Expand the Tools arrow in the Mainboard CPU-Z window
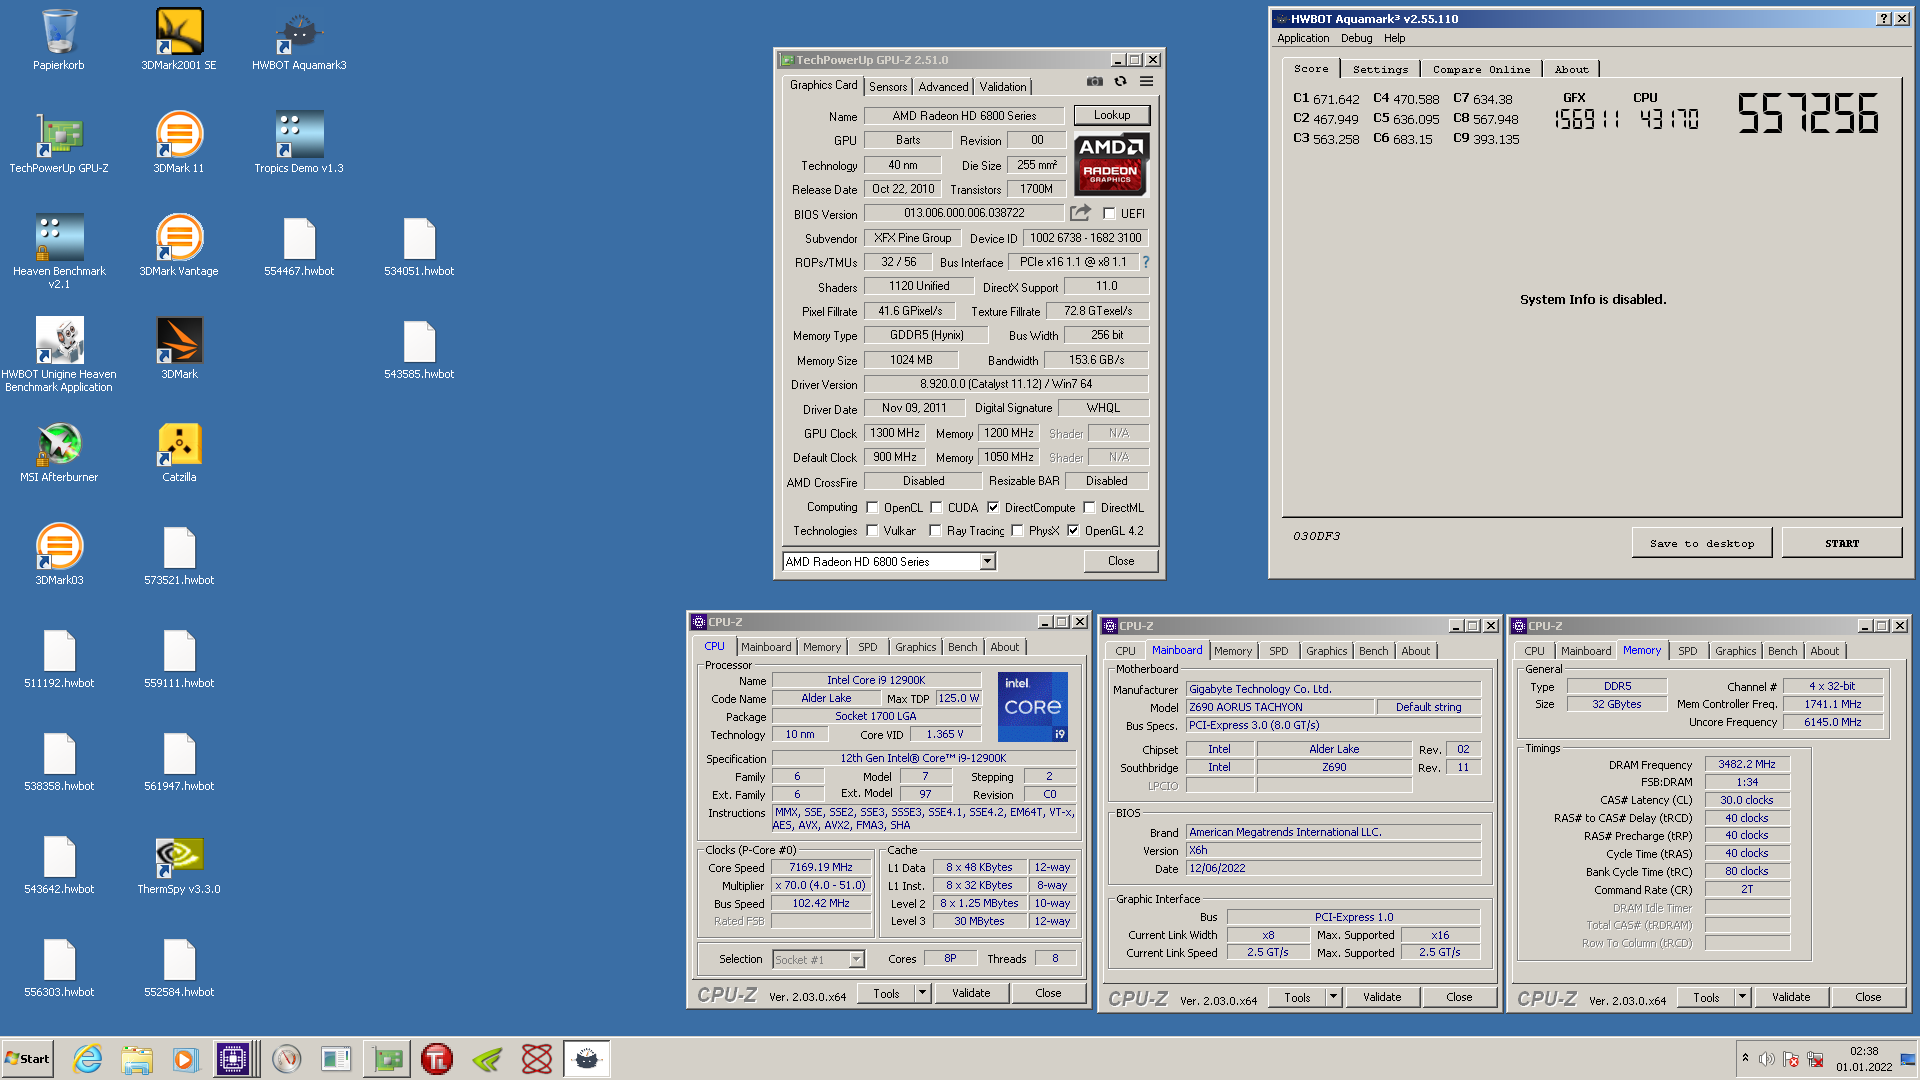1920x1080 pixels. tap(1333, 997)
